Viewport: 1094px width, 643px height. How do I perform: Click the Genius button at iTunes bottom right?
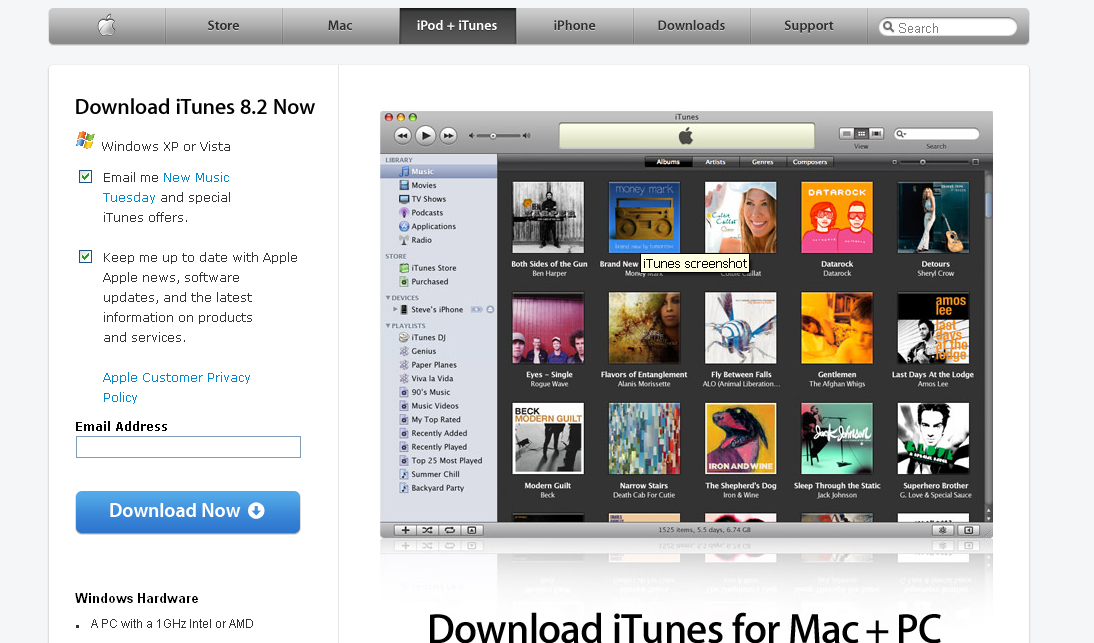pyautogui.click(x=943, y=530)
